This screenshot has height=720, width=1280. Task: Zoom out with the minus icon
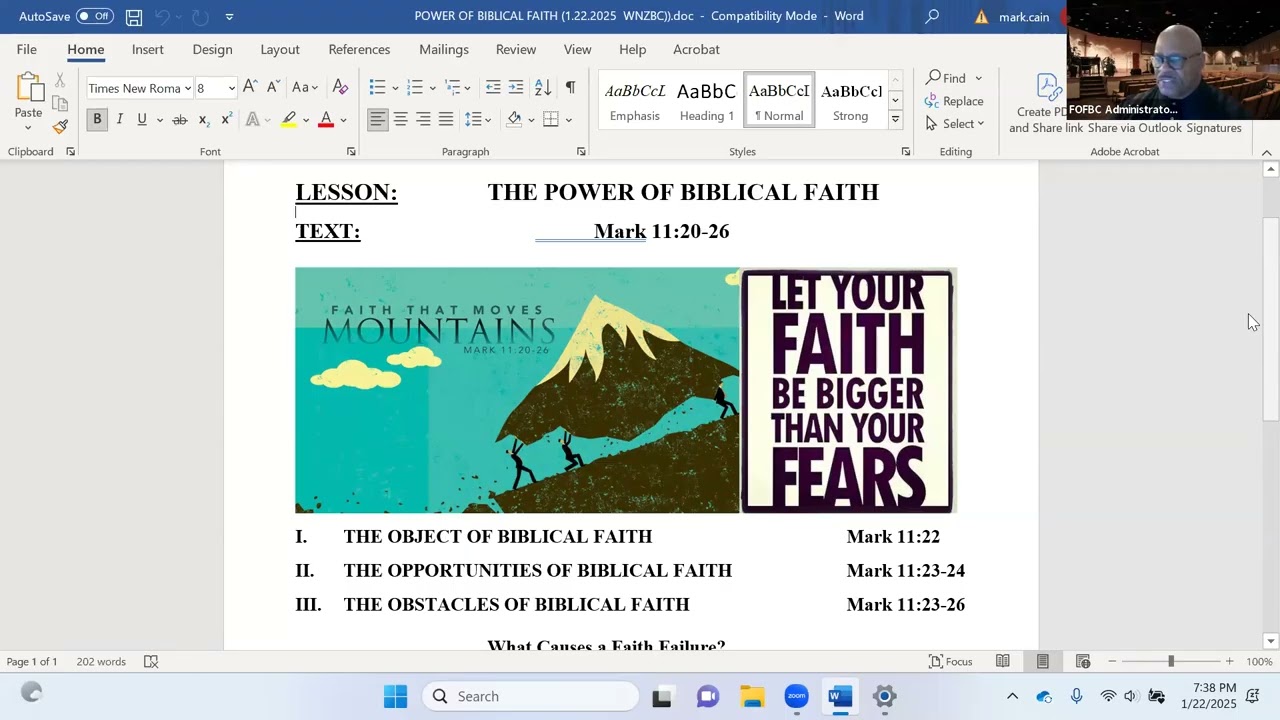(x=1112, y=661)
